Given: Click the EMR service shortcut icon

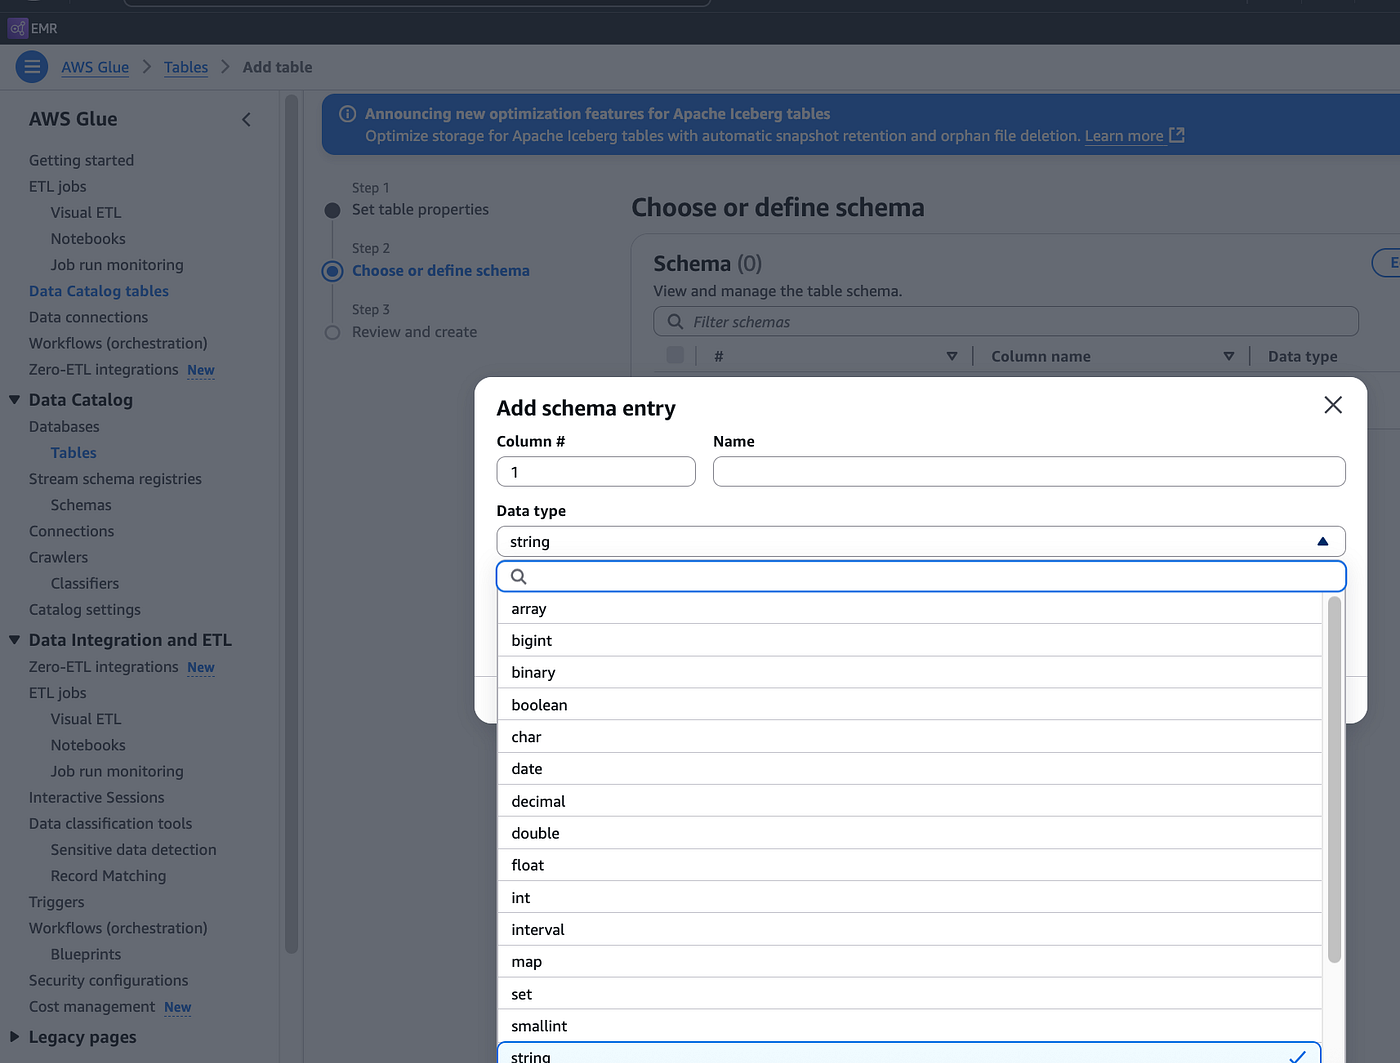Looking at the screenshot, I should [x=17, y=28].
